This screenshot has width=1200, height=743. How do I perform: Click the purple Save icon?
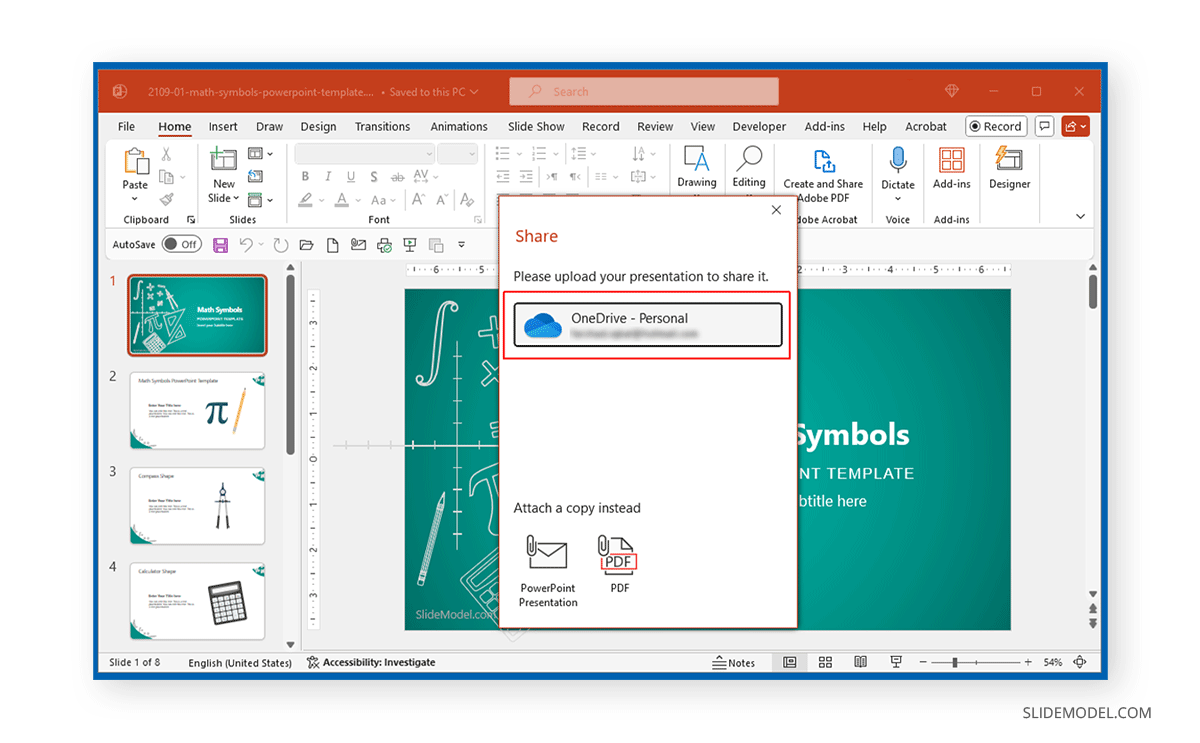pyautogui.click(x=220, y=245)
